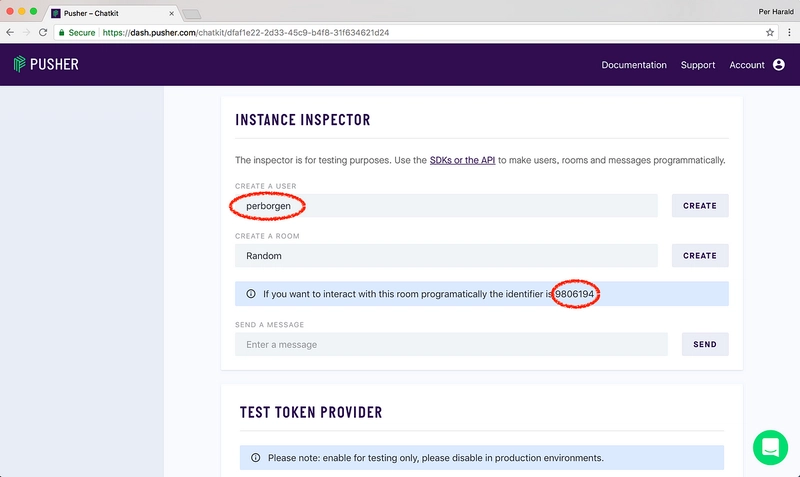This screenshot has width=800, height=477.
Task: Click the Per Harald profile name
Action: pos(776,12)
